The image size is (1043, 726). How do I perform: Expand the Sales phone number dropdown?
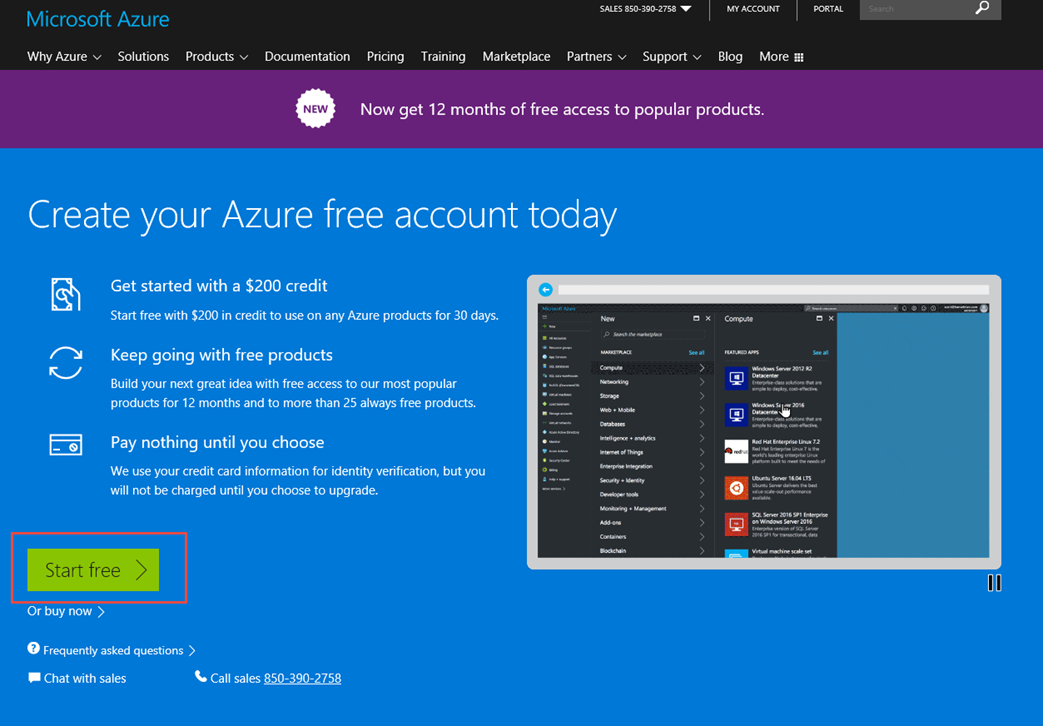coord(645,9)
